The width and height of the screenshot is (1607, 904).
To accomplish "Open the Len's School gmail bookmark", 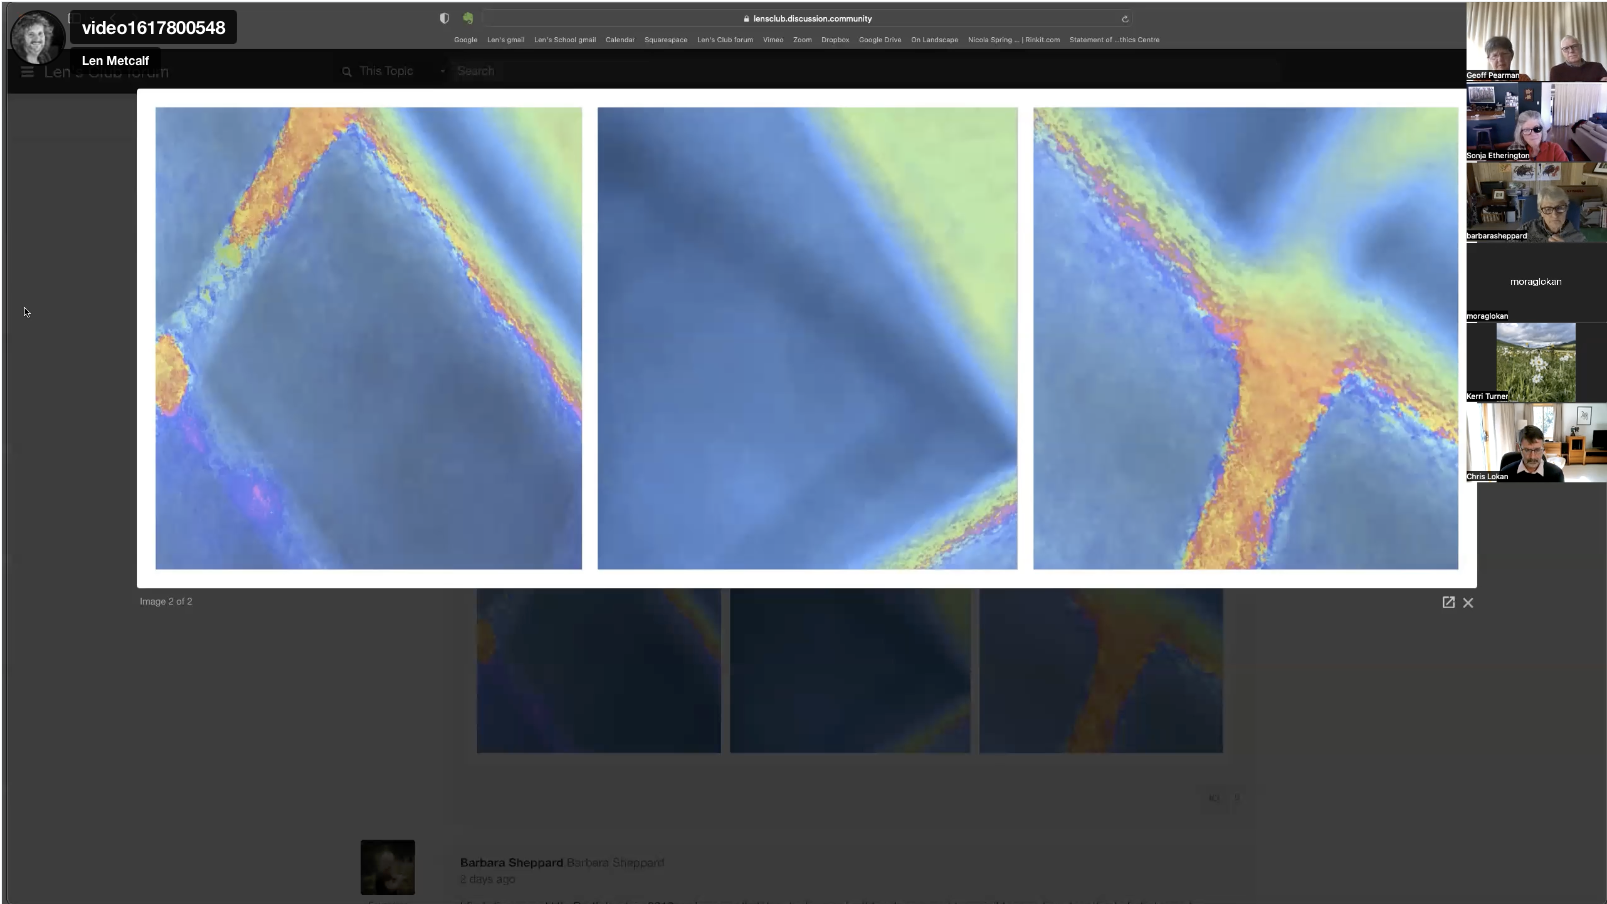I will [x=565, y=40].
